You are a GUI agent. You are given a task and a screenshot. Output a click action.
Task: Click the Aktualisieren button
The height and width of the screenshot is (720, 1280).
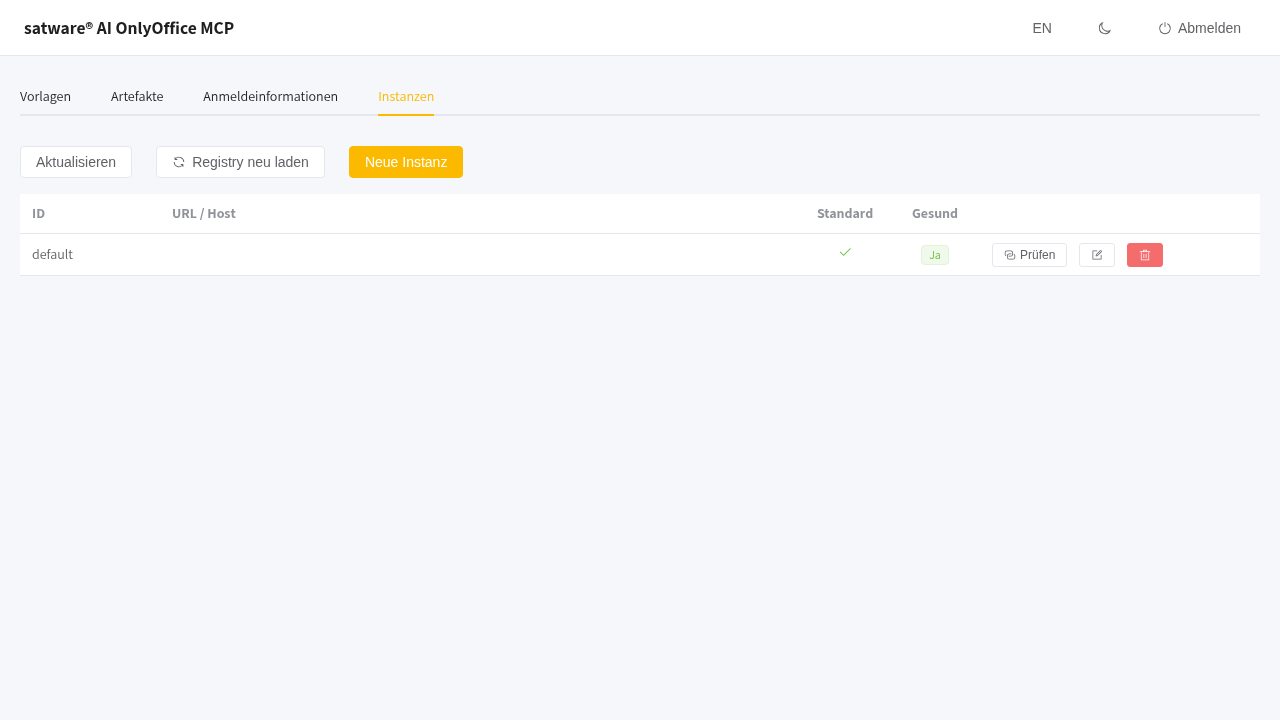click(76, 162)
